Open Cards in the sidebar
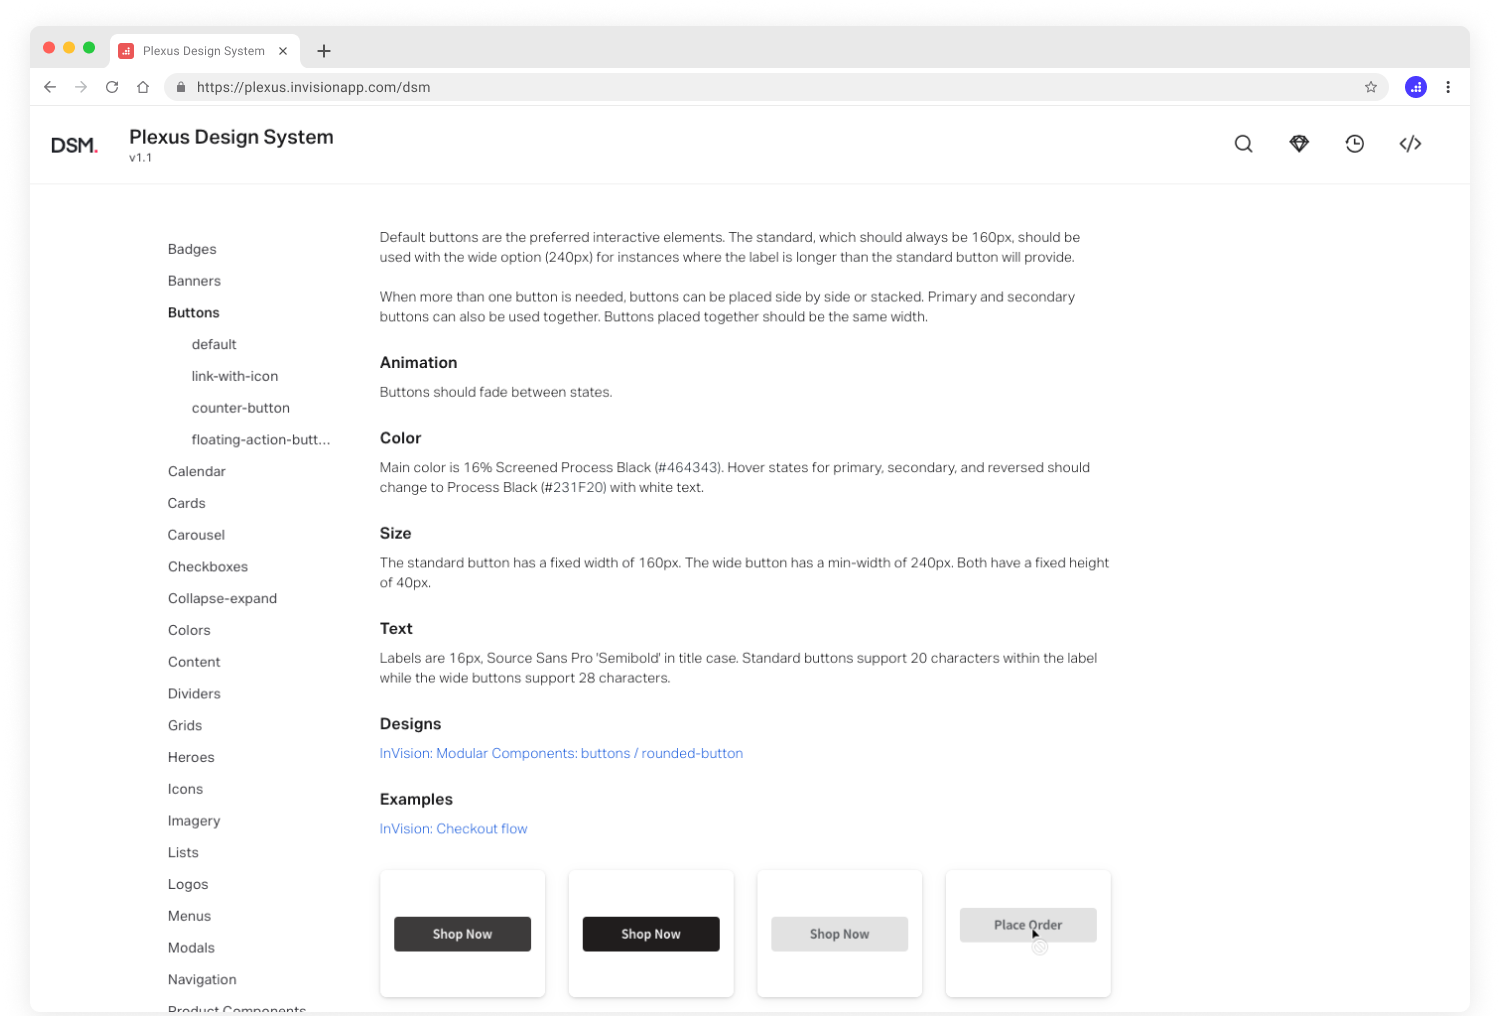Image resolution: width=1500 pixels, height=1016 pixels. click(187, 503)
